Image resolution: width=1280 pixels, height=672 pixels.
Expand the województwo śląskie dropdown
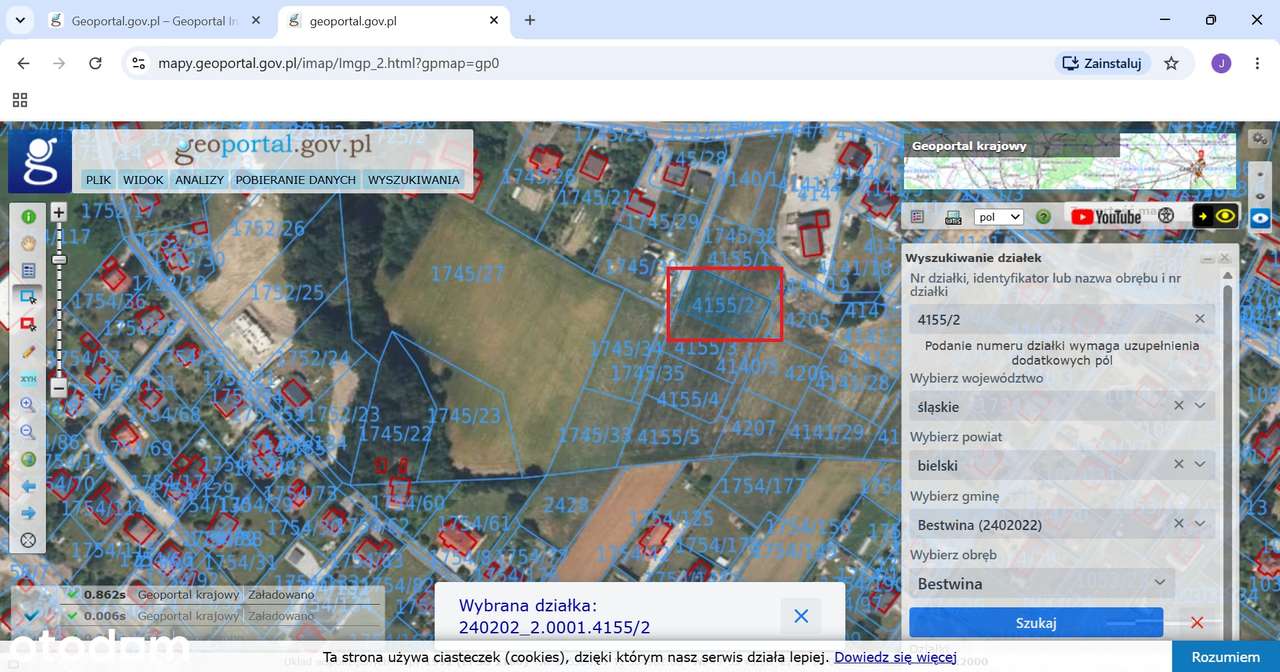click(1200, 406)
